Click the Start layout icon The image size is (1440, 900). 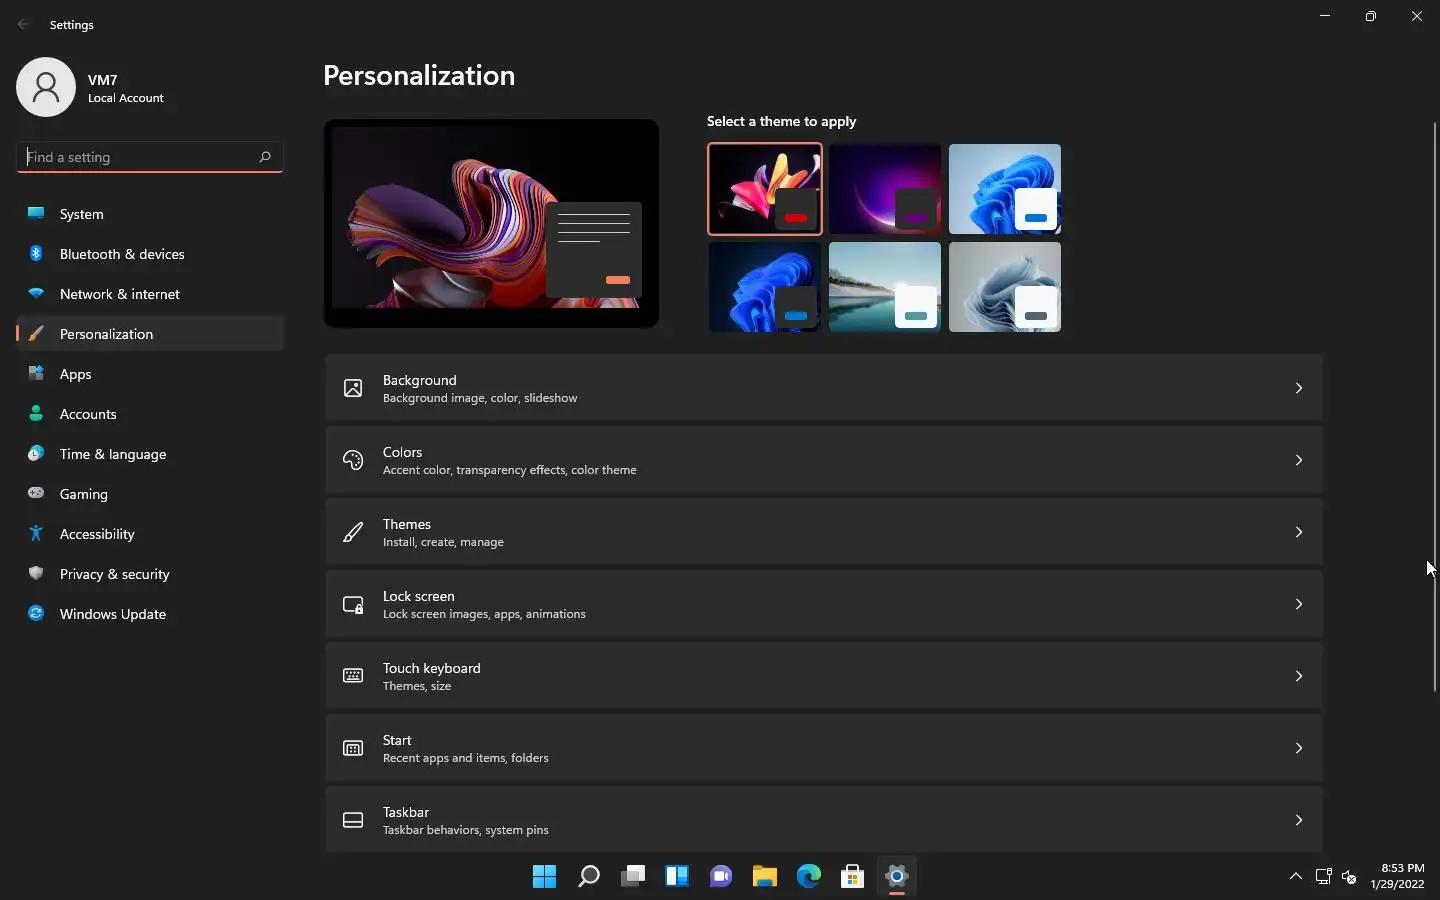tap(353, 748)
